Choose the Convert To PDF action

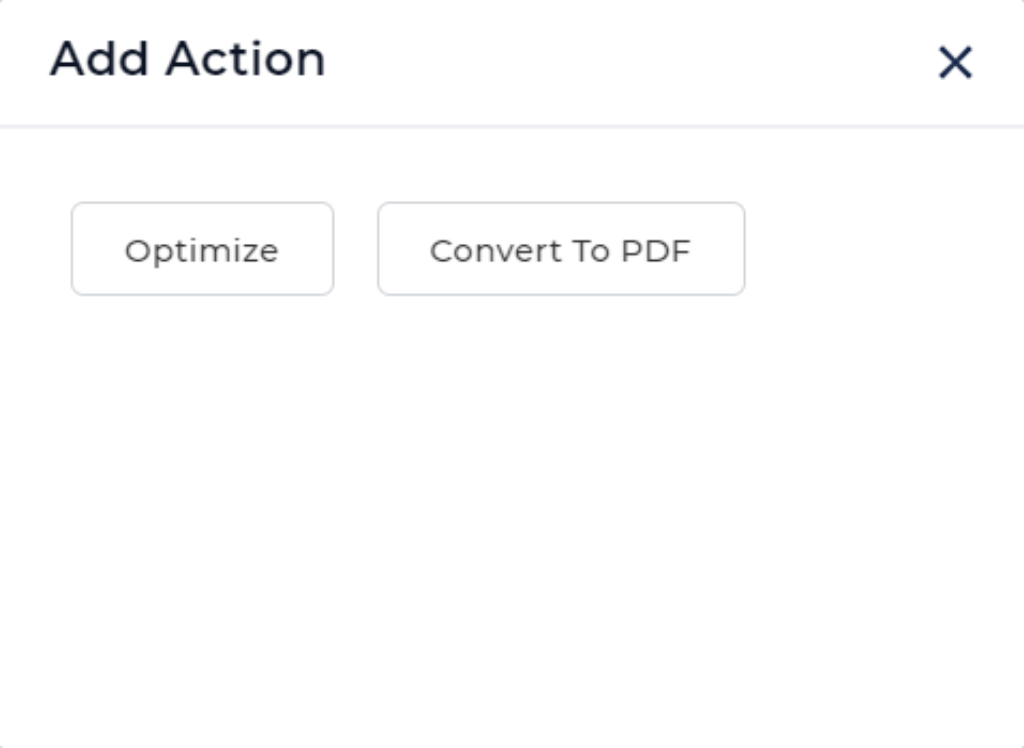coord(560,249)
